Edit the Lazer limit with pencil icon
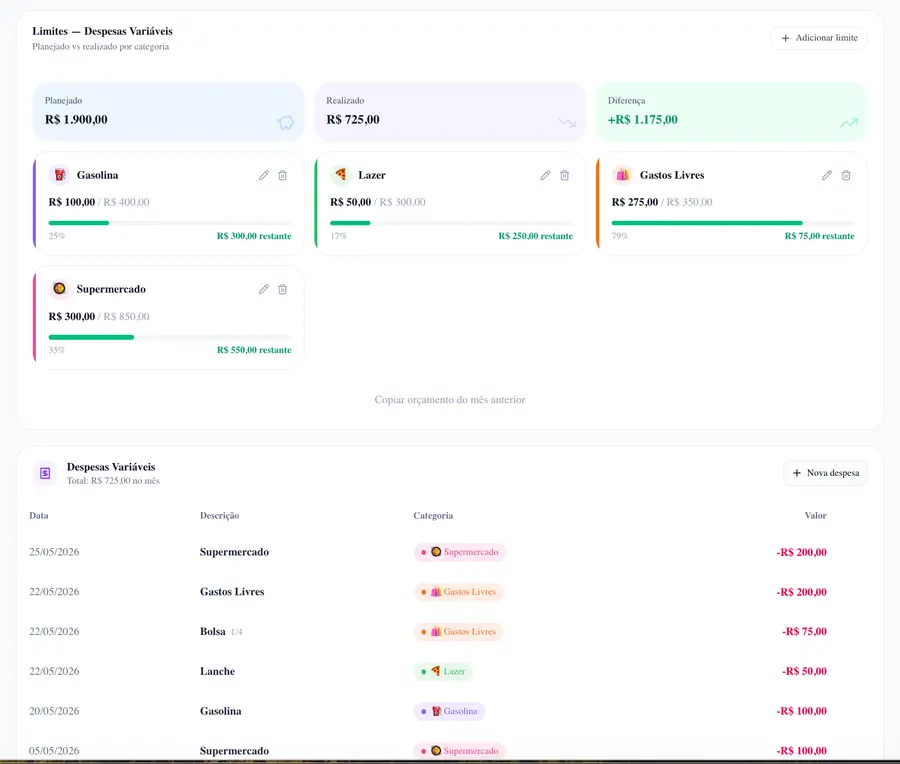 click(x=545, y=175)
